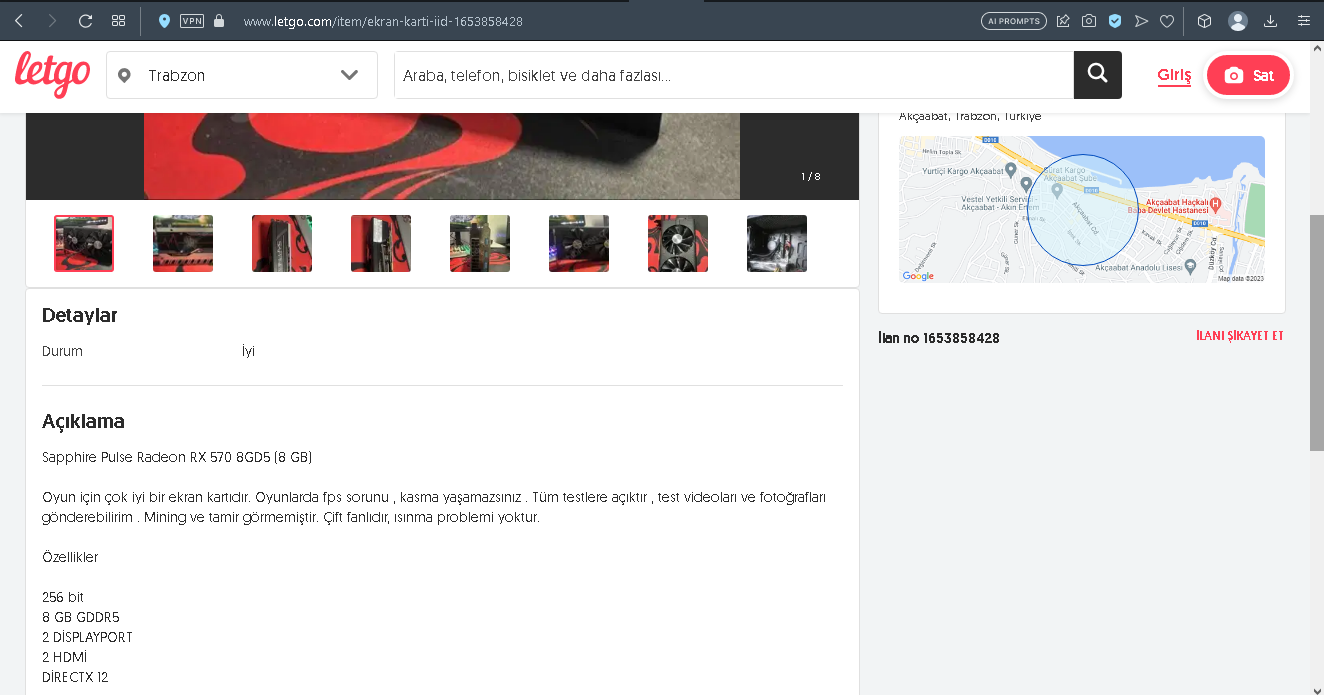Click the 2 DİSPLAYPORT line

[x=87, y=637]
